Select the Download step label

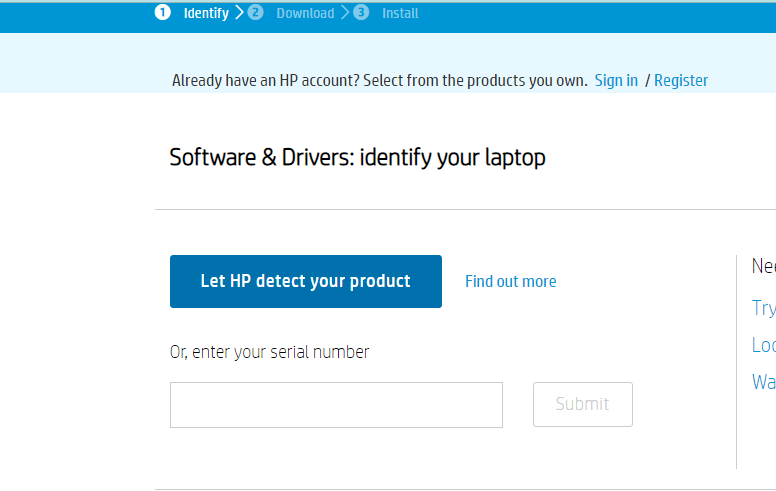point(305,13)
